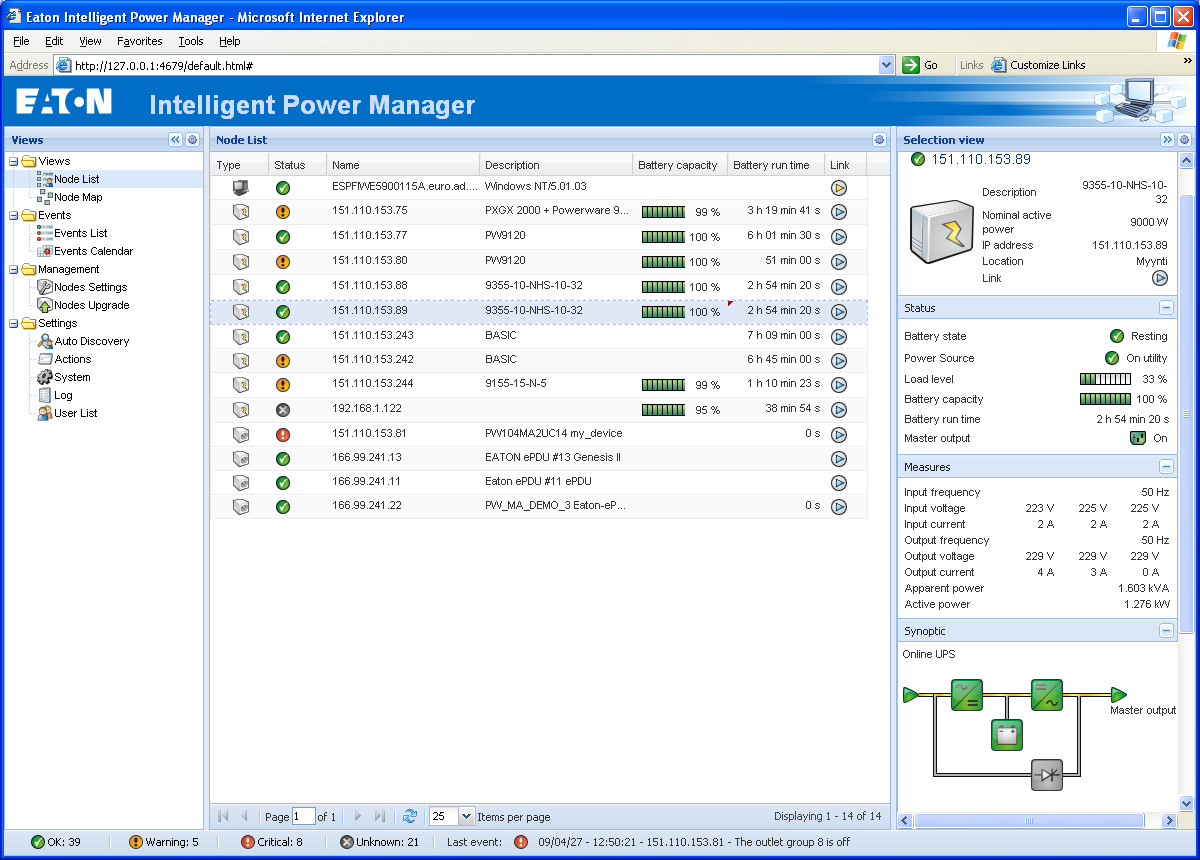This screenshot has height=860, width=1200.
Task: Open link for node 151.110.153.243
Action: click(839, 336)
